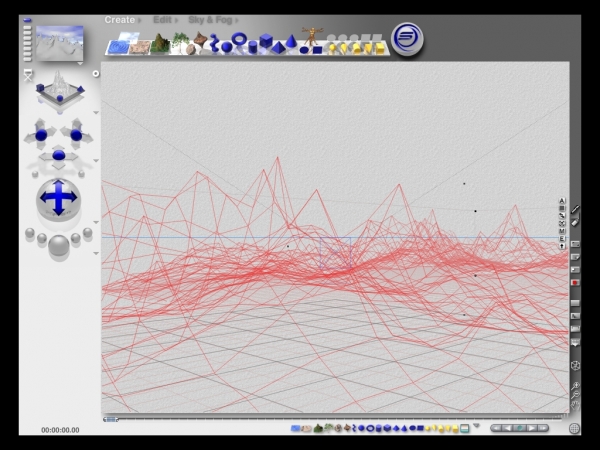Click the 00:00:00.00 time readout
Viewport: 600px width, 450px height.
tap(60, 430)
